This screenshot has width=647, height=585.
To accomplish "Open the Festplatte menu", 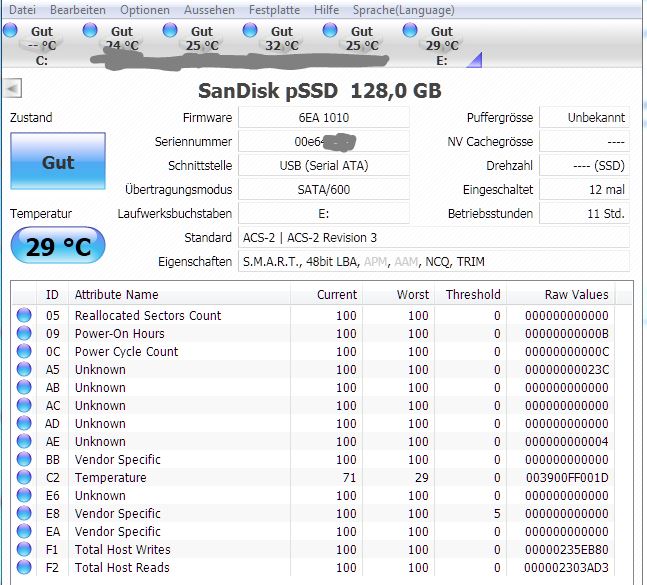I will pyautogui.click(x=274, y=10).
